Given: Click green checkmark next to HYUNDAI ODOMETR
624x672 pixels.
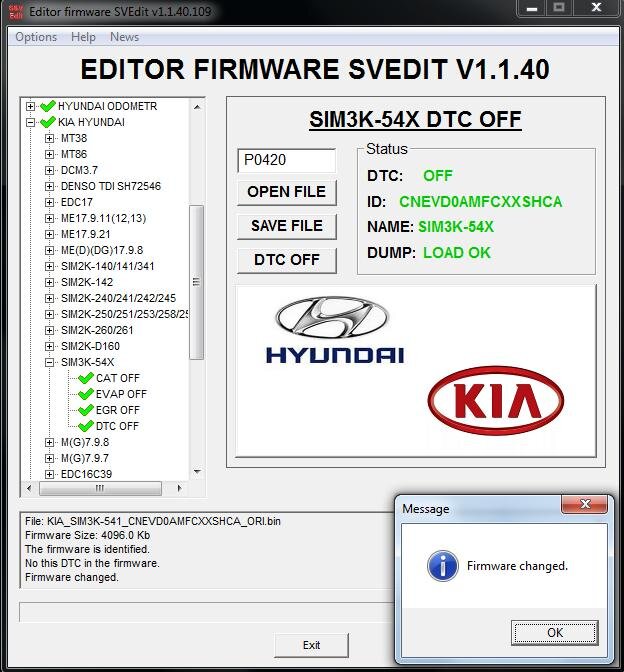Looking at the screenshot, I should tap(48, 106).
